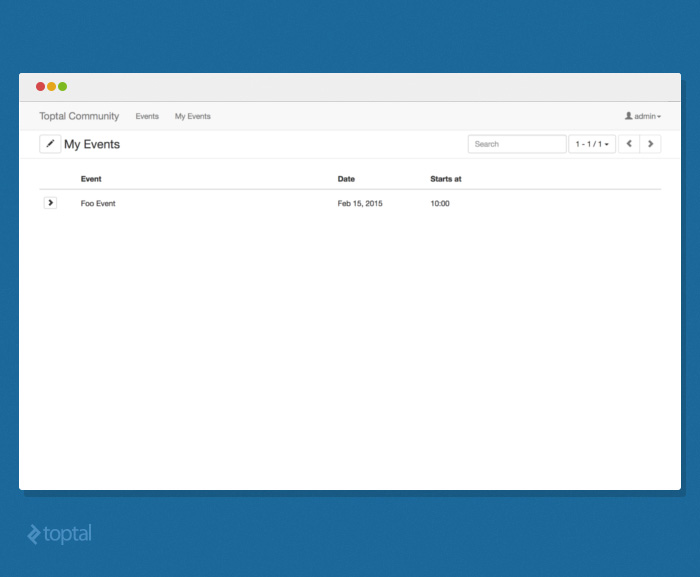Click the pencil edit icon

(50, 144)
